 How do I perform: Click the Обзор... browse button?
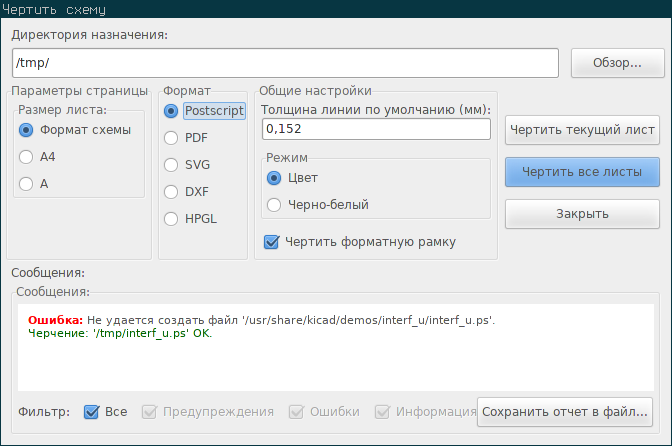point(618,63)
